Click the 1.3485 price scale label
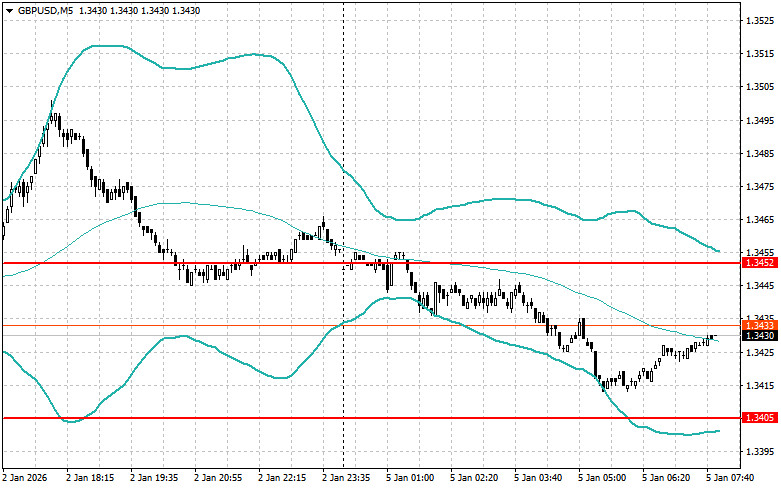 (x=759, y=154)
